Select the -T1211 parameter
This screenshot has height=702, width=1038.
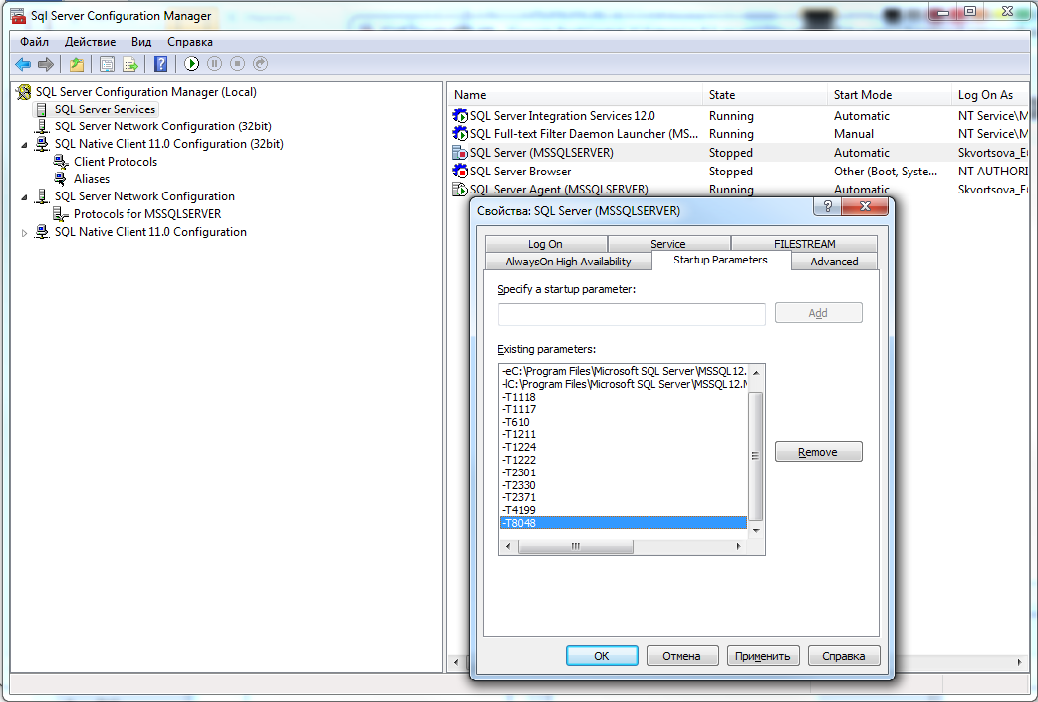tap(624, 434)
